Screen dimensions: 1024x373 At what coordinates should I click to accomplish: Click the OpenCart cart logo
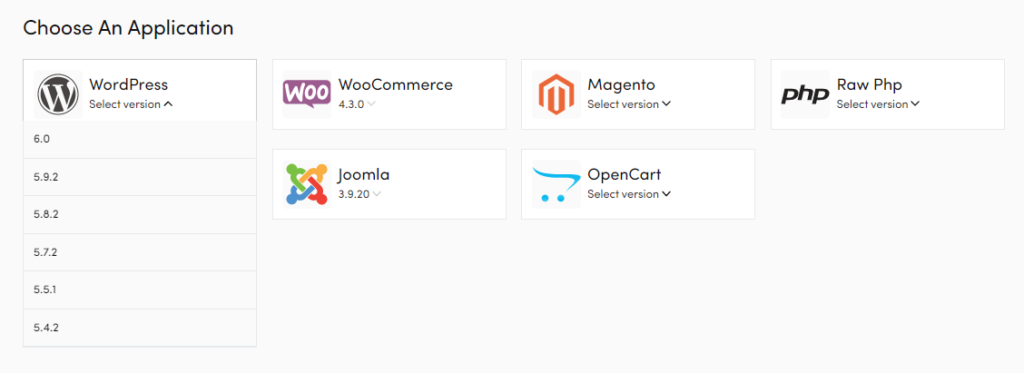556,184
